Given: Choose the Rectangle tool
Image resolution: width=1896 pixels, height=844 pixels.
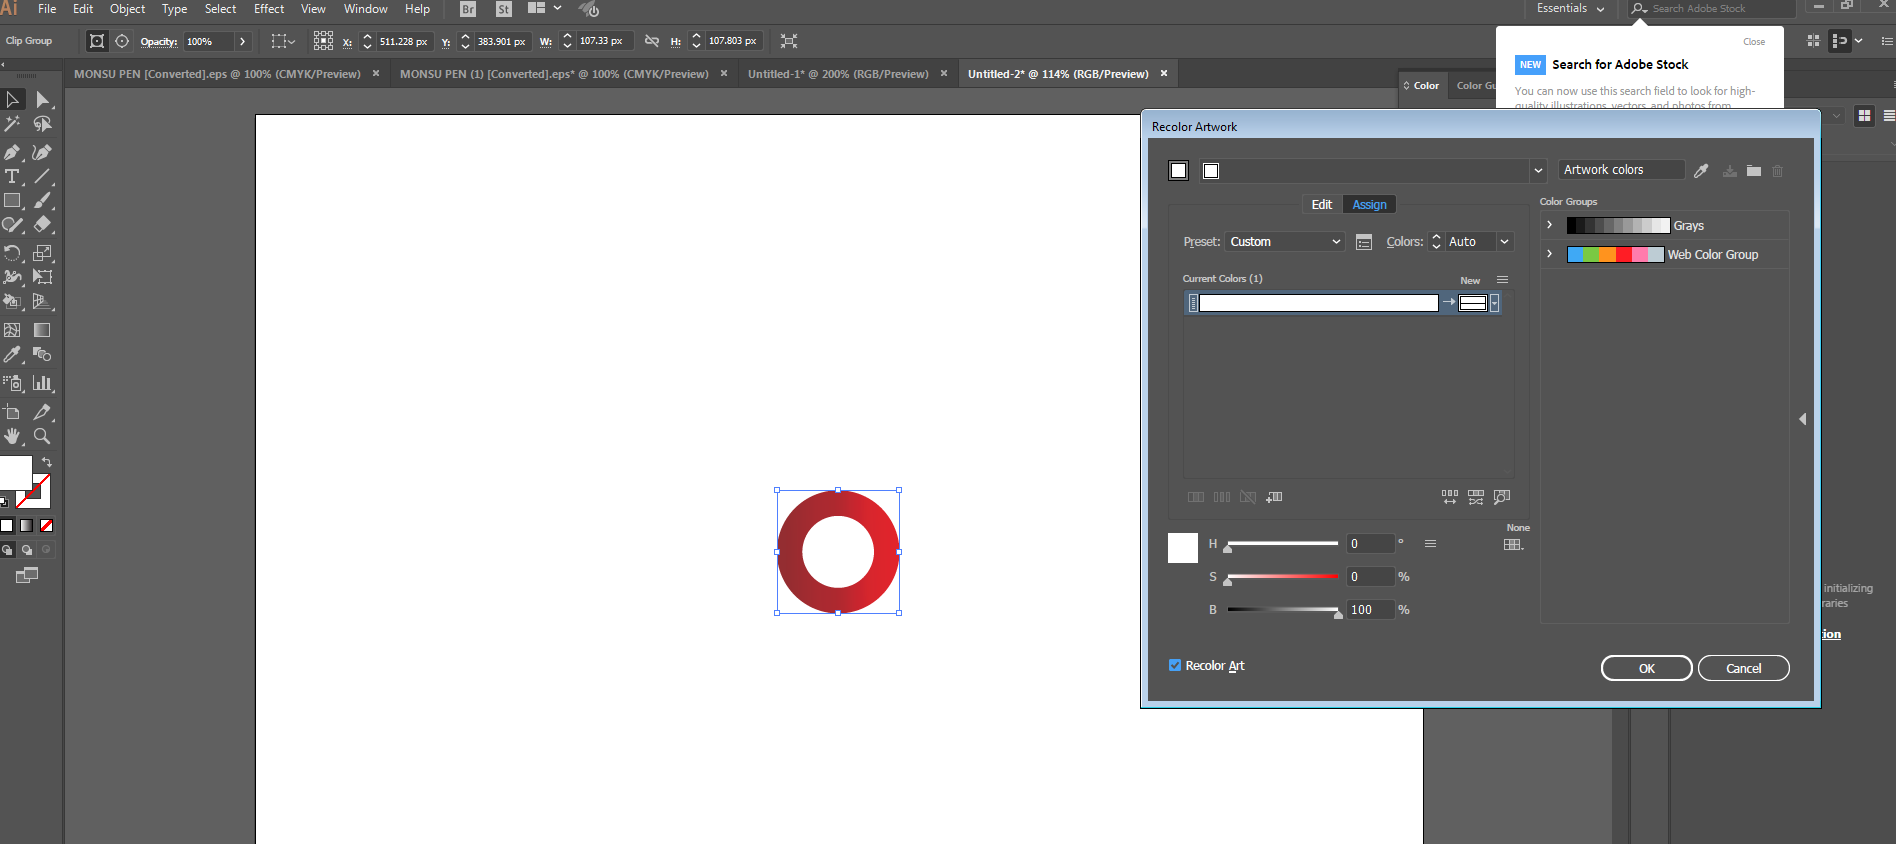Looking at the screenshot, I should (12, 200).
